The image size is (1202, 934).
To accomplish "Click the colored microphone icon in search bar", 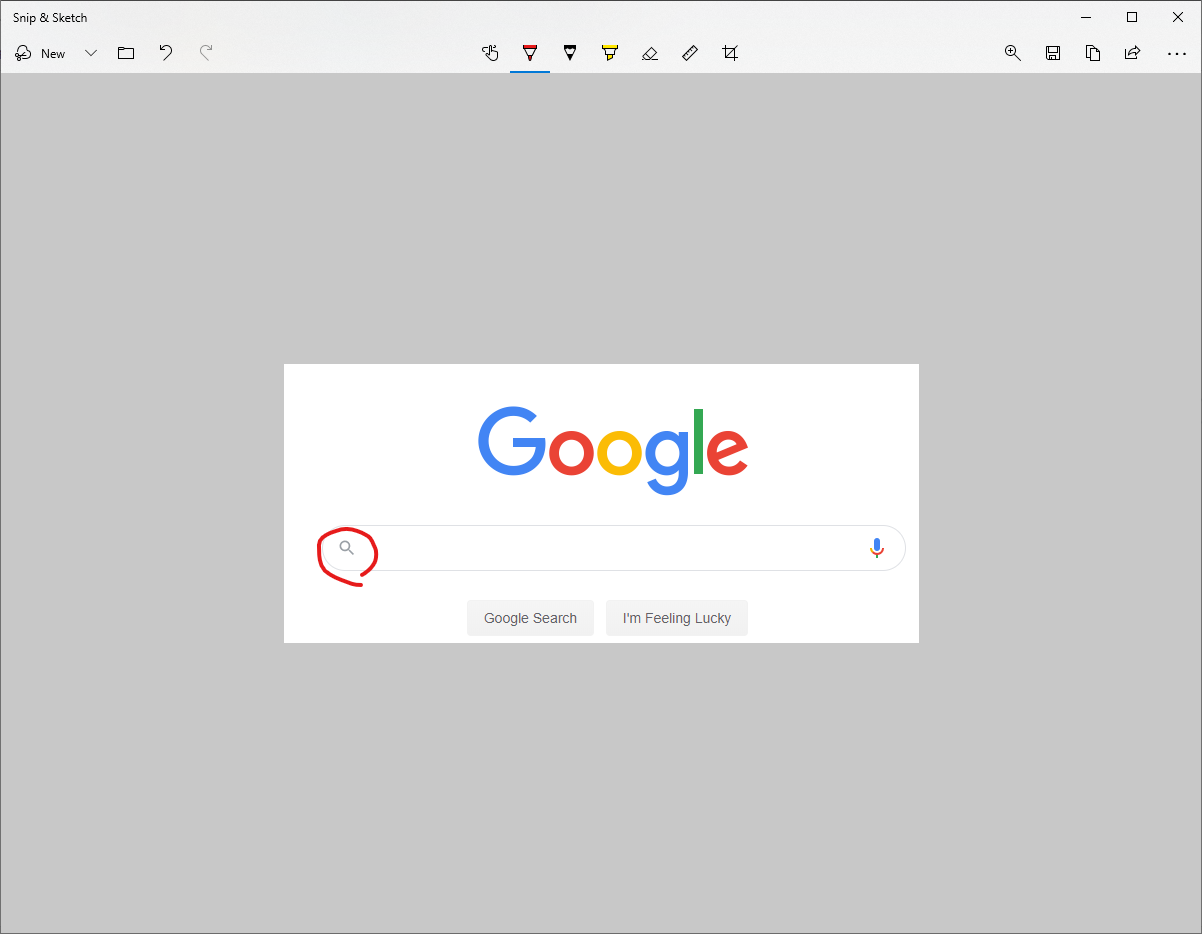I will 877,548.
